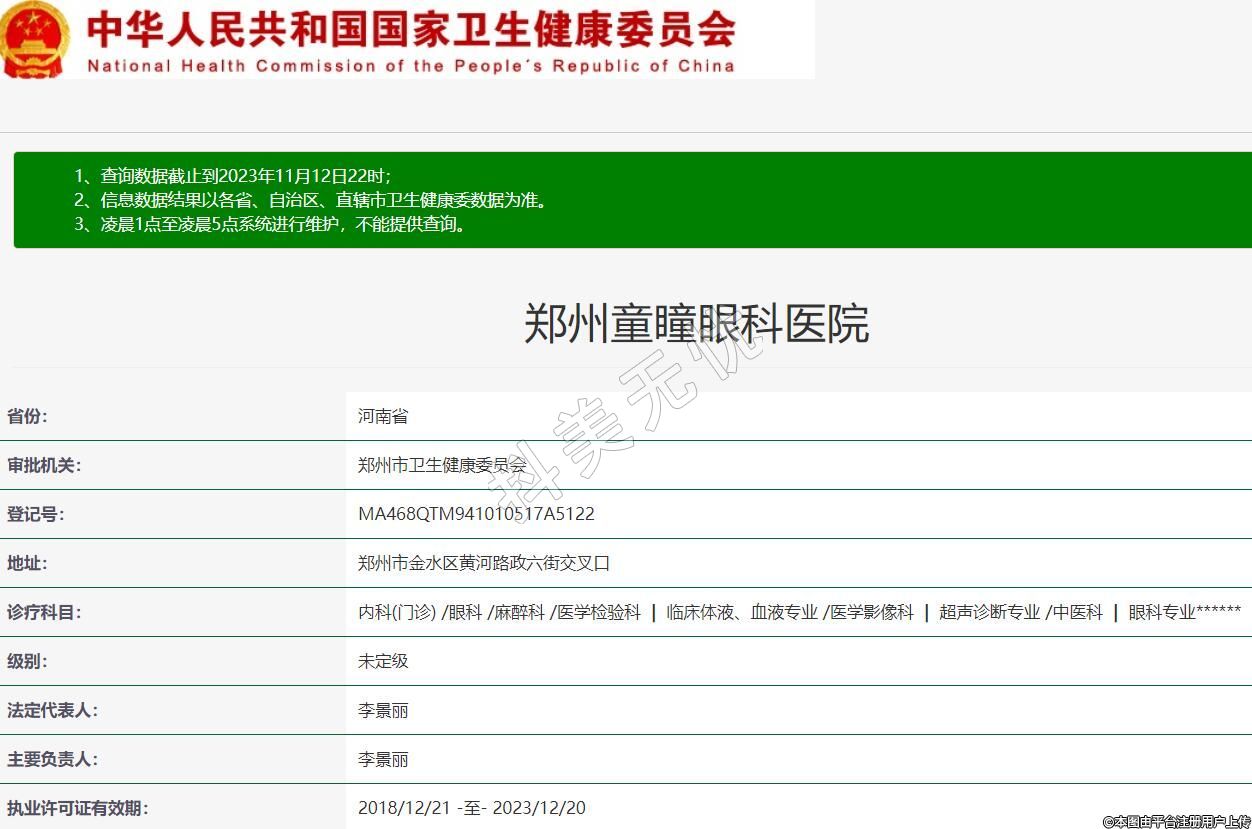Image resolution: width=1252 pixels, height=829 pixels.
Task: Click the English 'National Health Commission' subtitle
Action: pyautogui.click(x=411, y=66)
